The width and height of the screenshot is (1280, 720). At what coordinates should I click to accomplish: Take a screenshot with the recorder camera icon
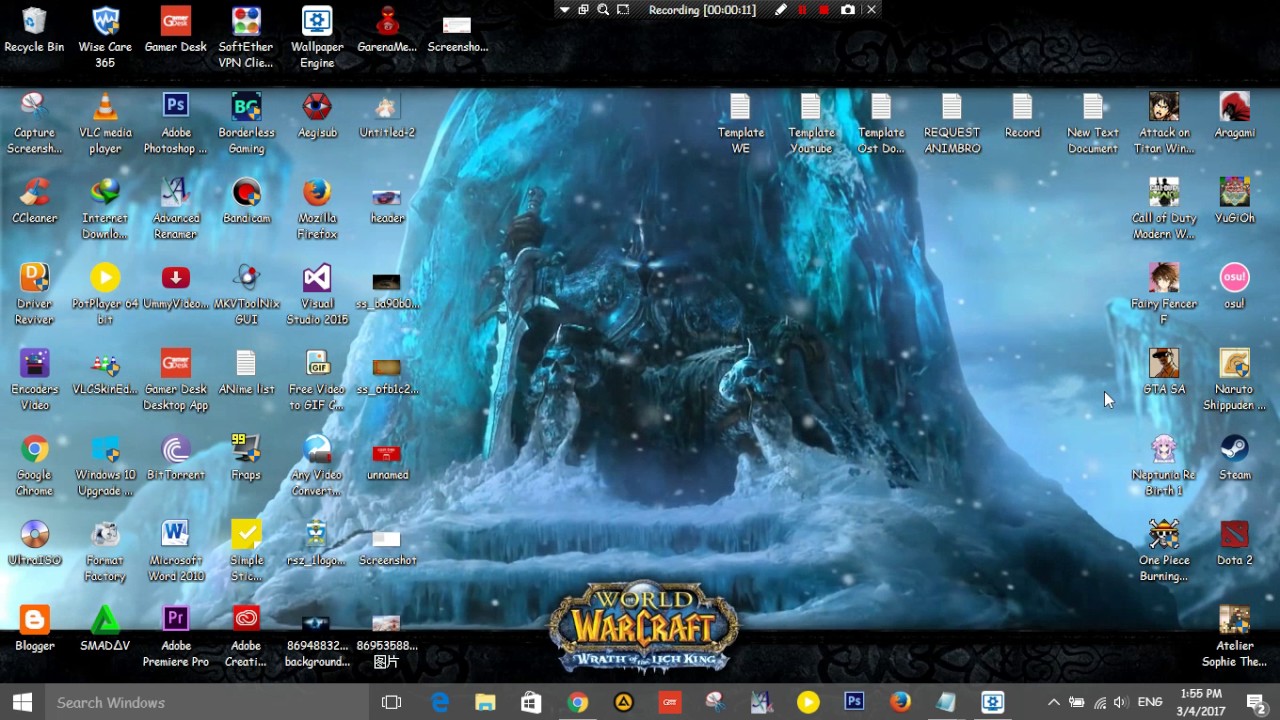point(848,9)
